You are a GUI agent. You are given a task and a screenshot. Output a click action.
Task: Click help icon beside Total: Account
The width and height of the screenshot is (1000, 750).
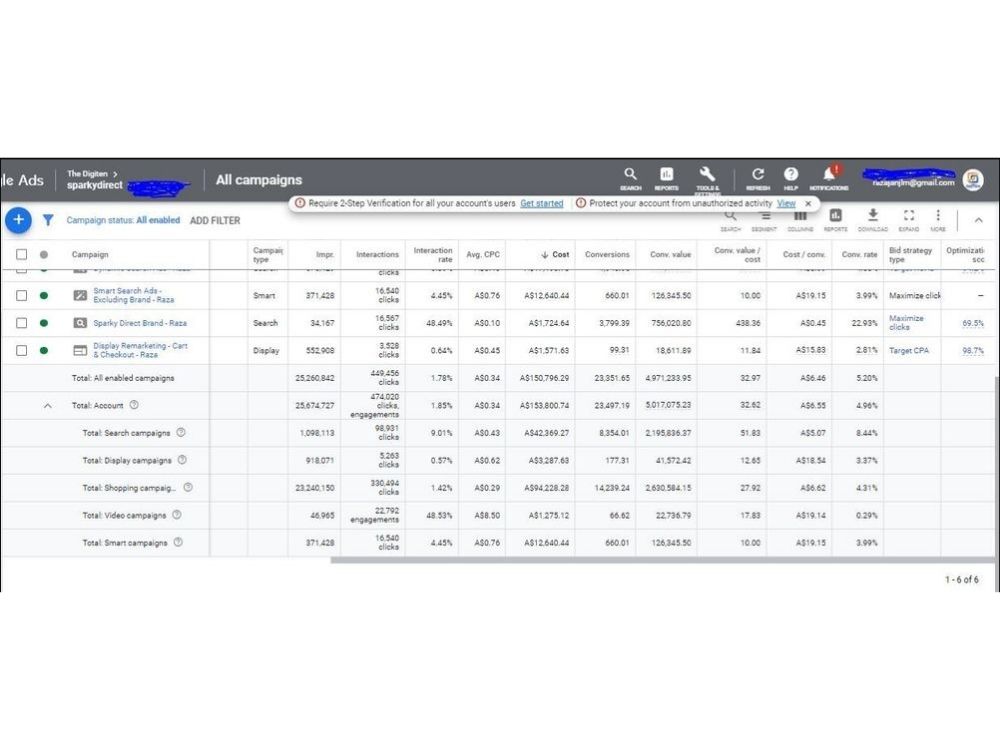[134, 405]
